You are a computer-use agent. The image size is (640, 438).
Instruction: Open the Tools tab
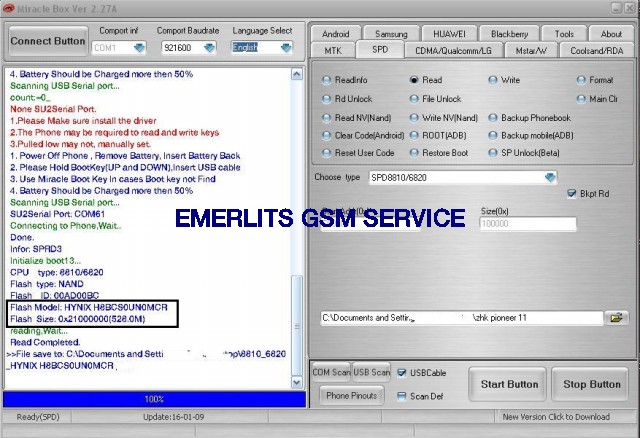(x=564, y=34)
